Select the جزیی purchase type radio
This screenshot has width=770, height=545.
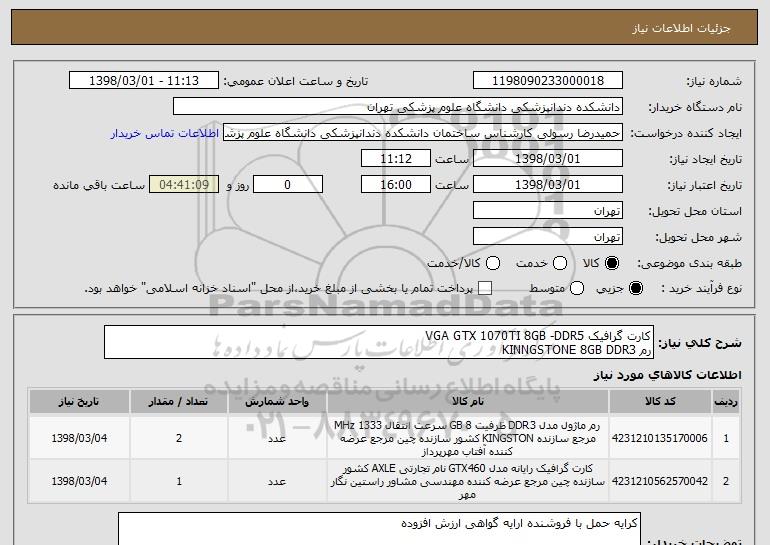pyautogui.click(x=635, y=288)
